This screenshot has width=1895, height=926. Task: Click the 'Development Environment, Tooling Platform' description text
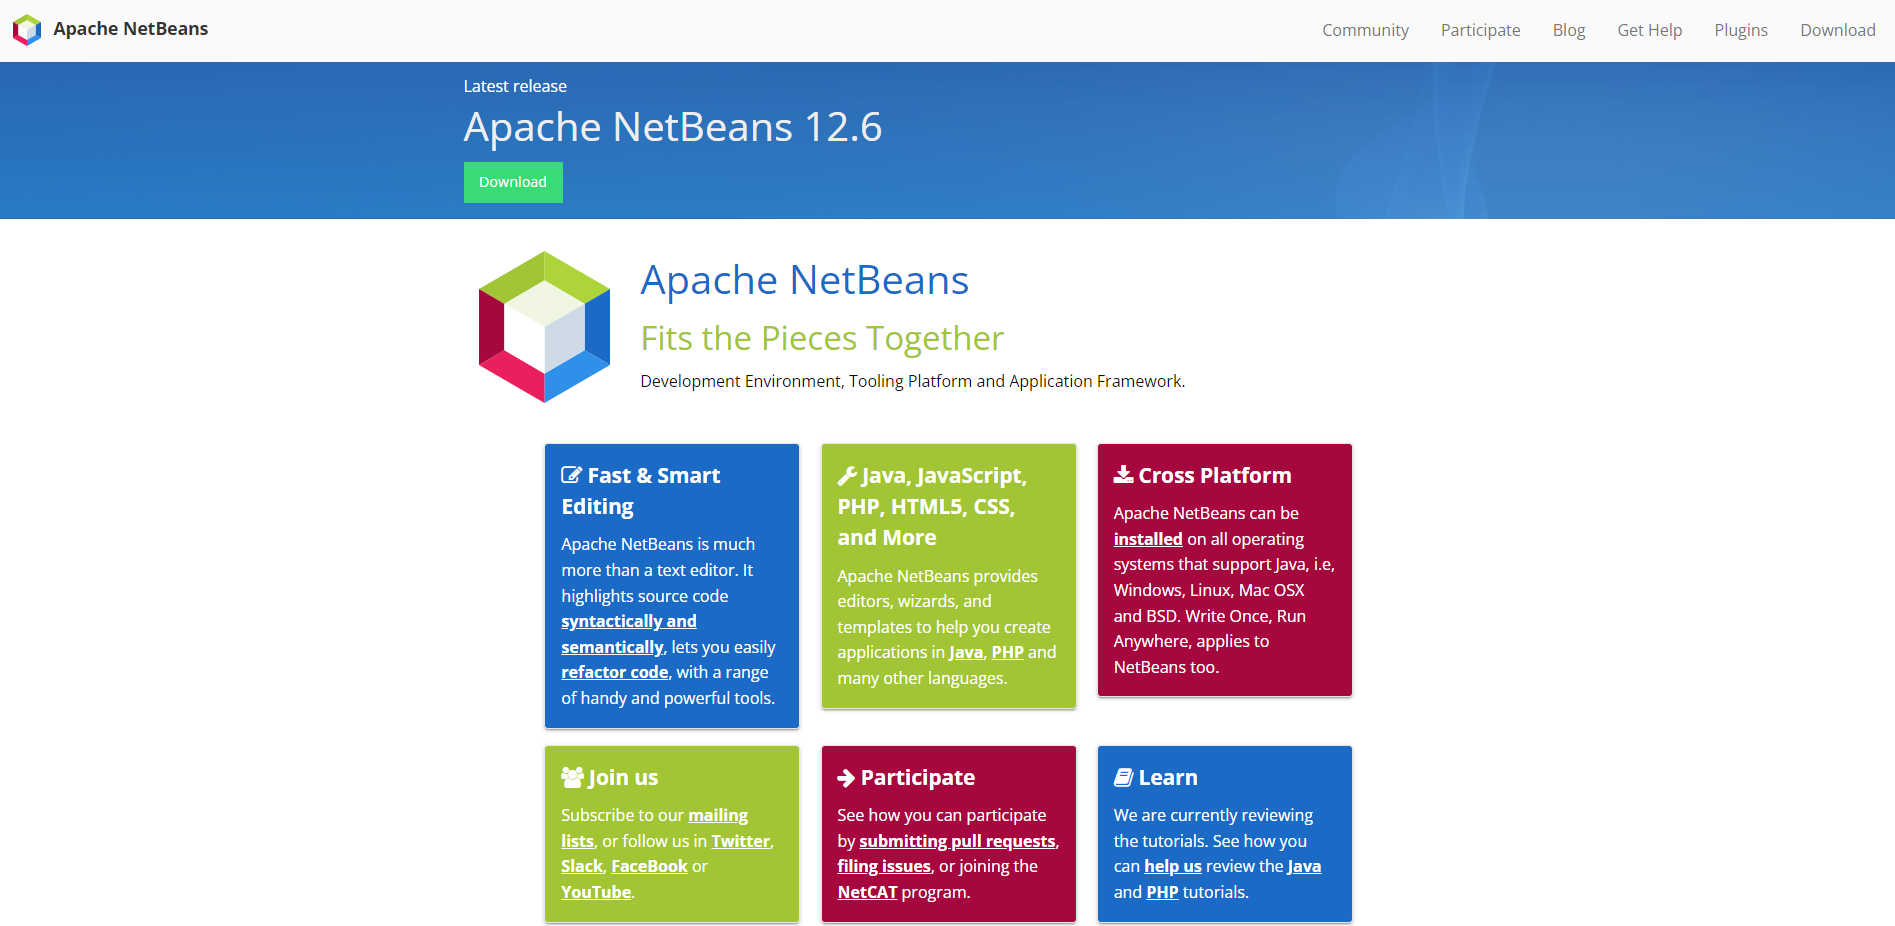point(913,381)
